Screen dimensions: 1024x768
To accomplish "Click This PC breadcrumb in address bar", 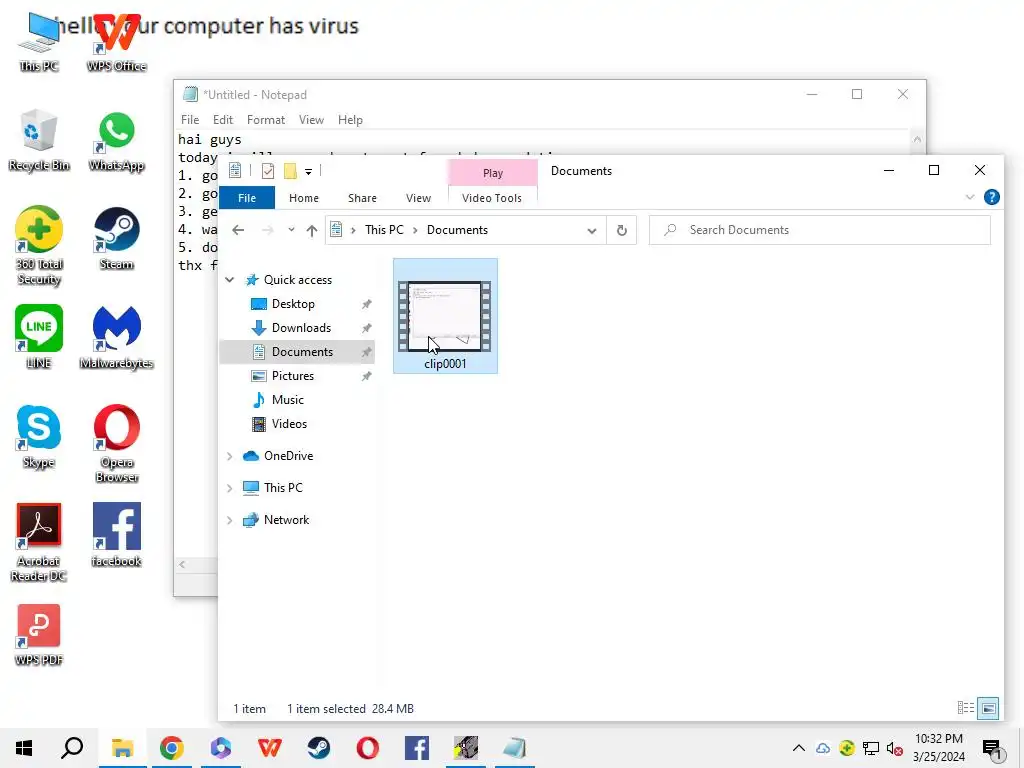I will (x=384, y=230).
